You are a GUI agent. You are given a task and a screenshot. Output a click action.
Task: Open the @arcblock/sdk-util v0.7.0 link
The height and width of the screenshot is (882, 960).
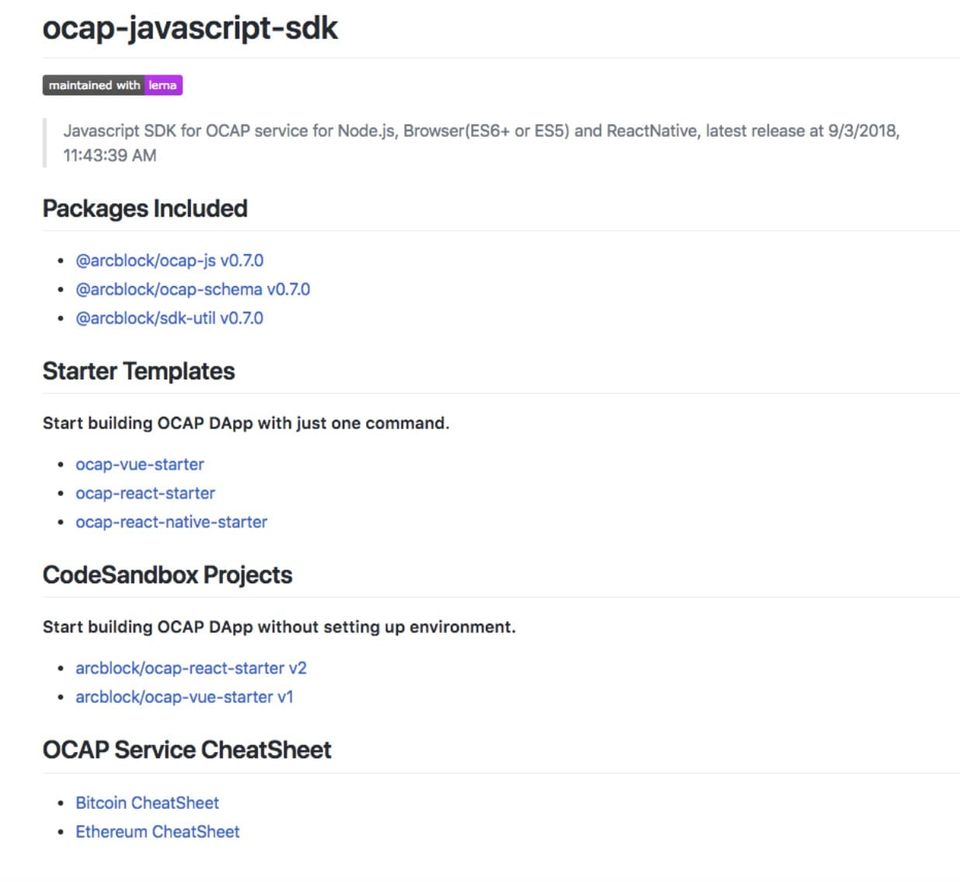click(x=169, y=319)
